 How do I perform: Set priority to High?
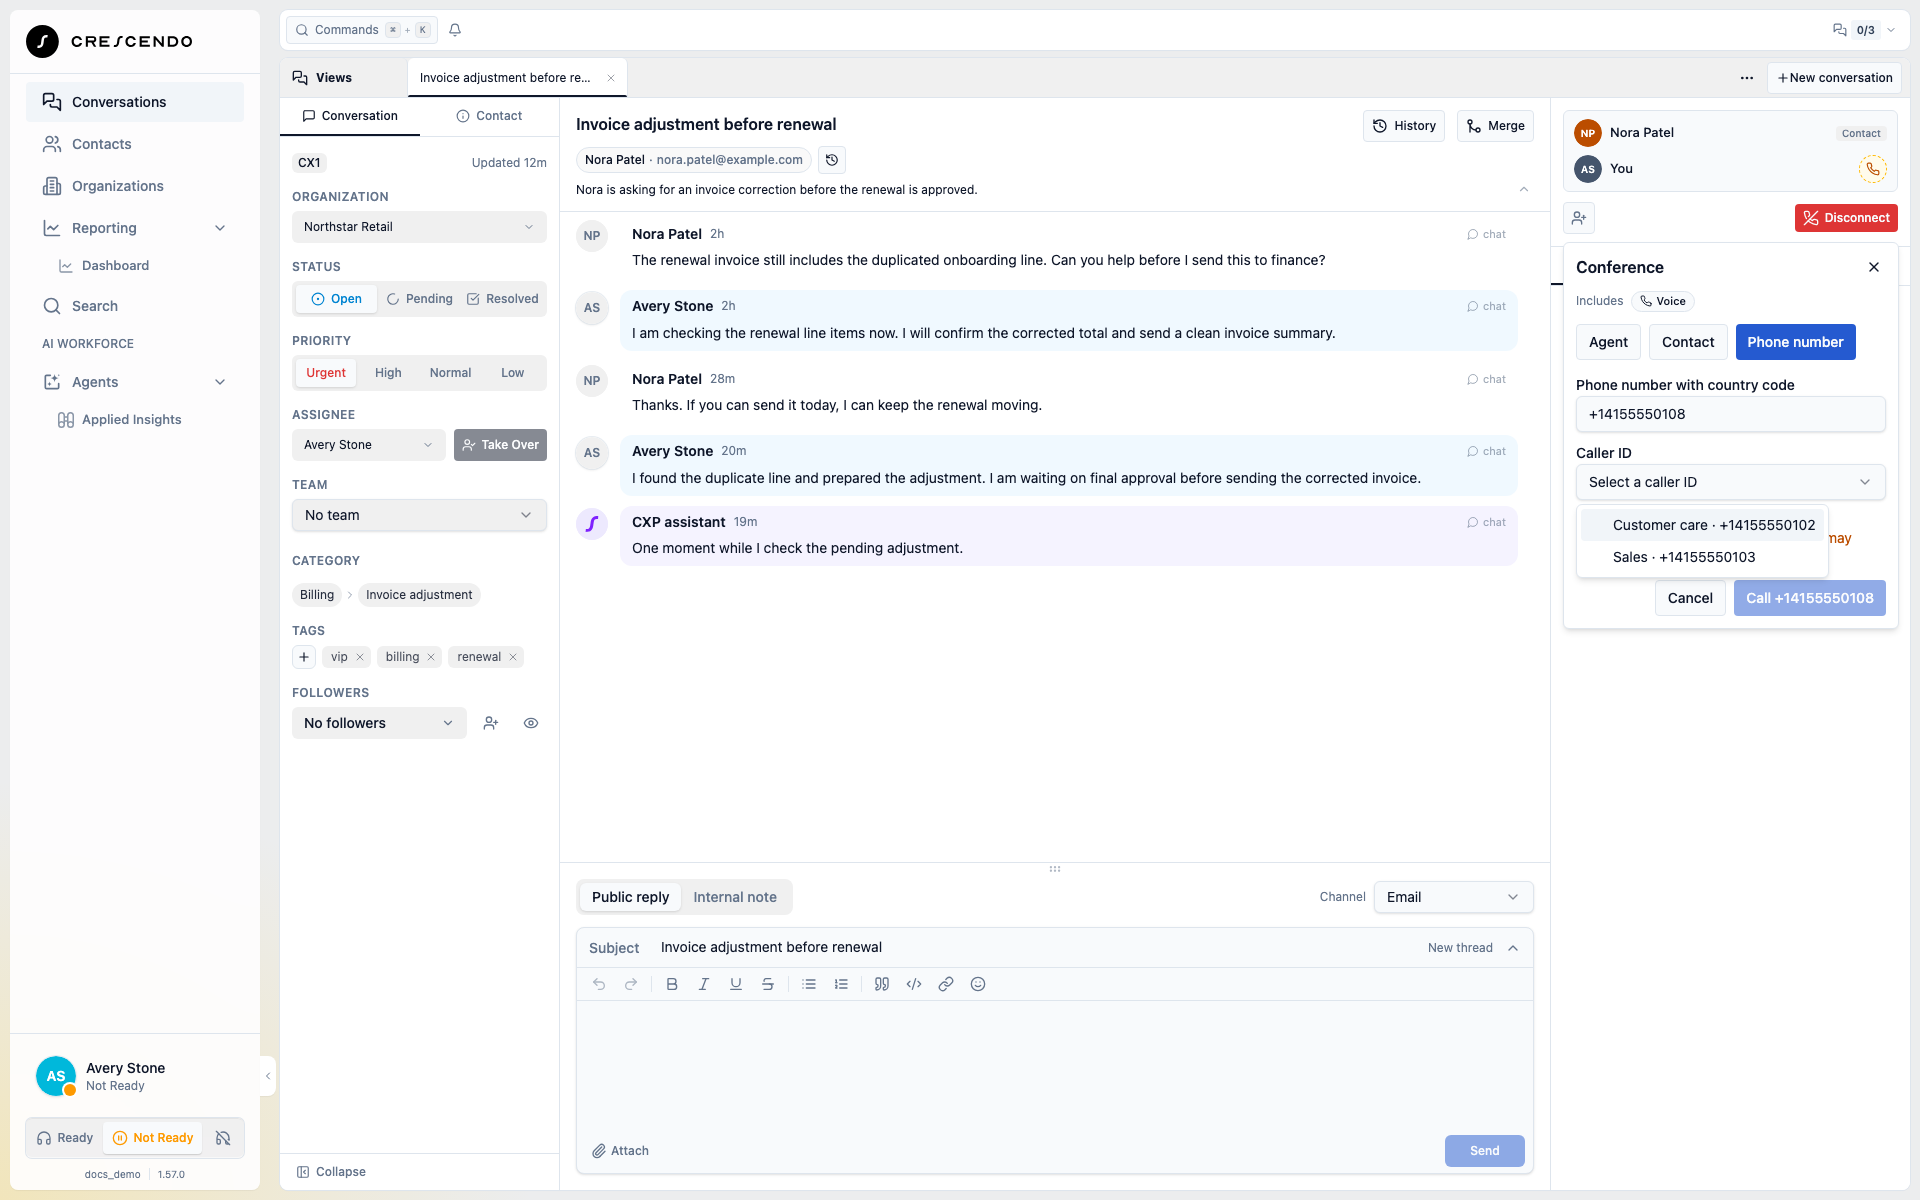[388, 373]
